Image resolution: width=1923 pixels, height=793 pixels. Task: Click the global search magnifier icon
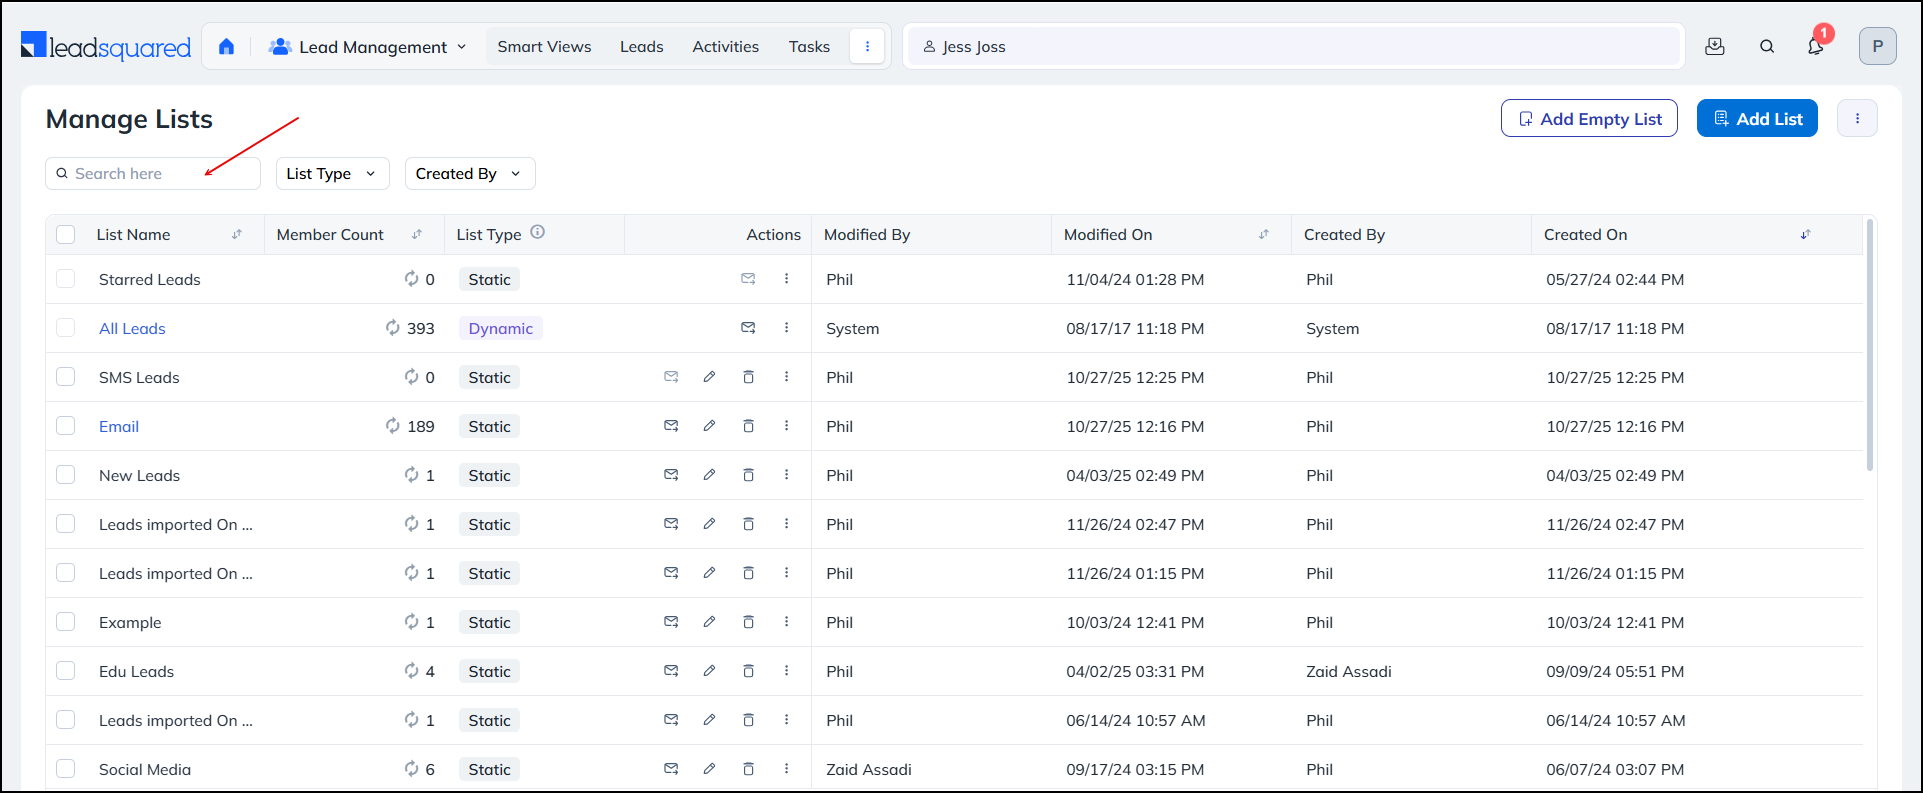click(1767, 46)
